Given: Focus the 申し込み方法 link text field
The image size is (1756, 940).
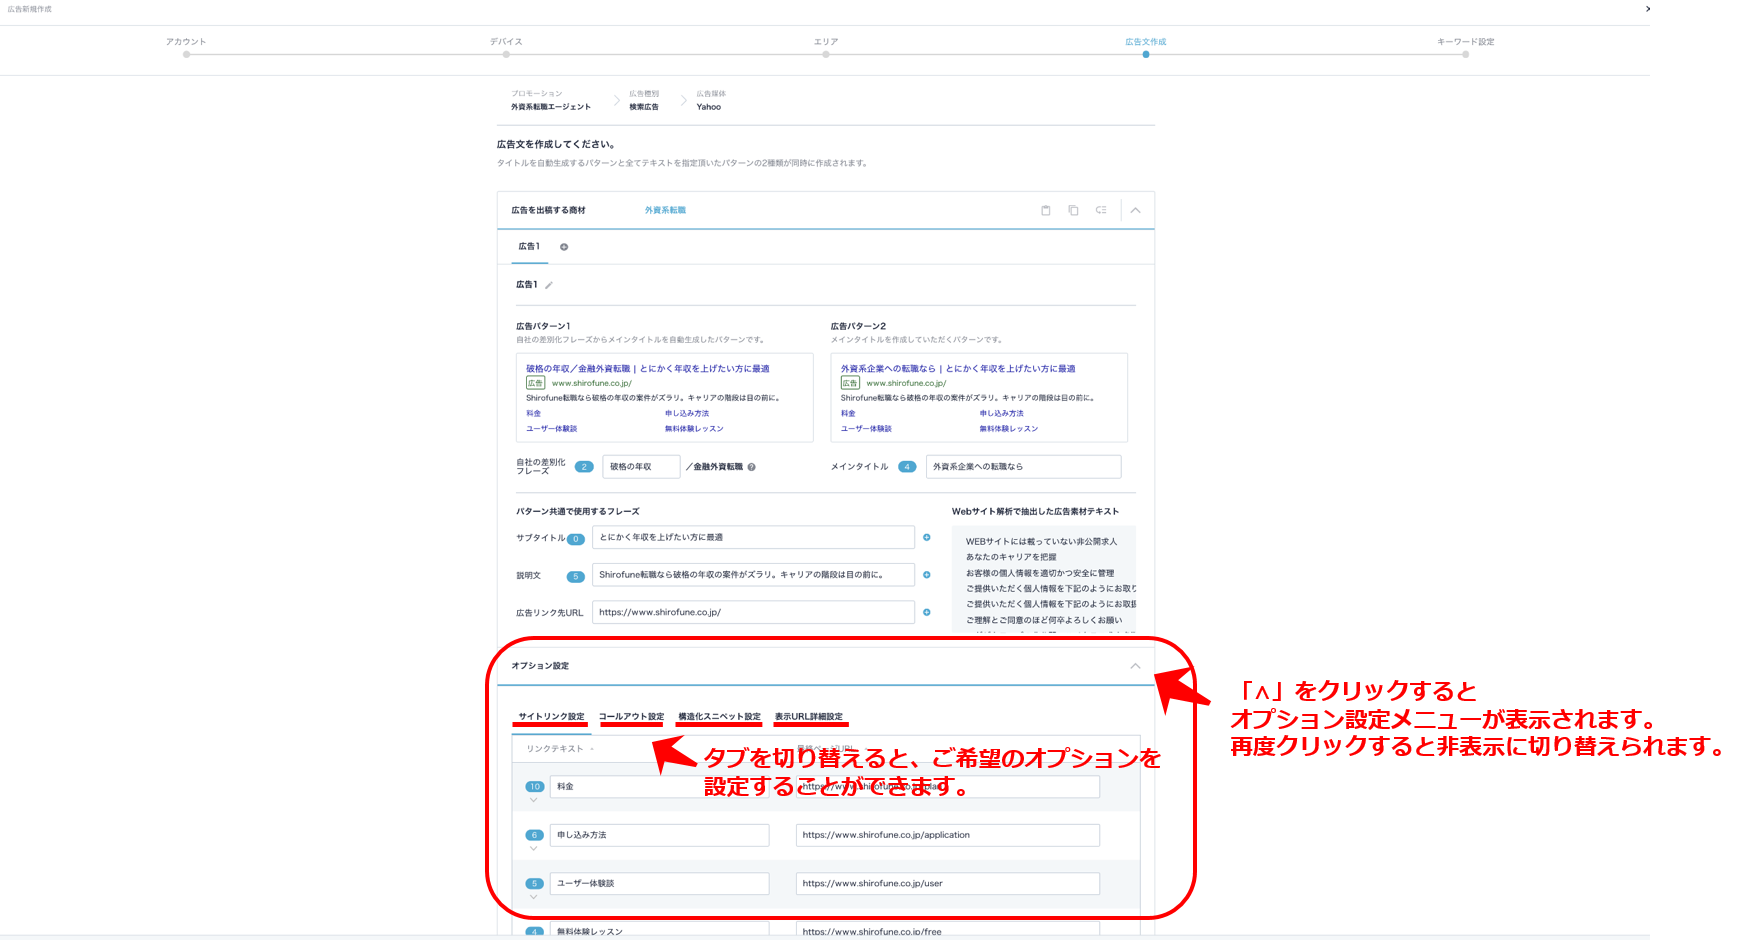Looking at the screenshot, I should tap(660, 835).
